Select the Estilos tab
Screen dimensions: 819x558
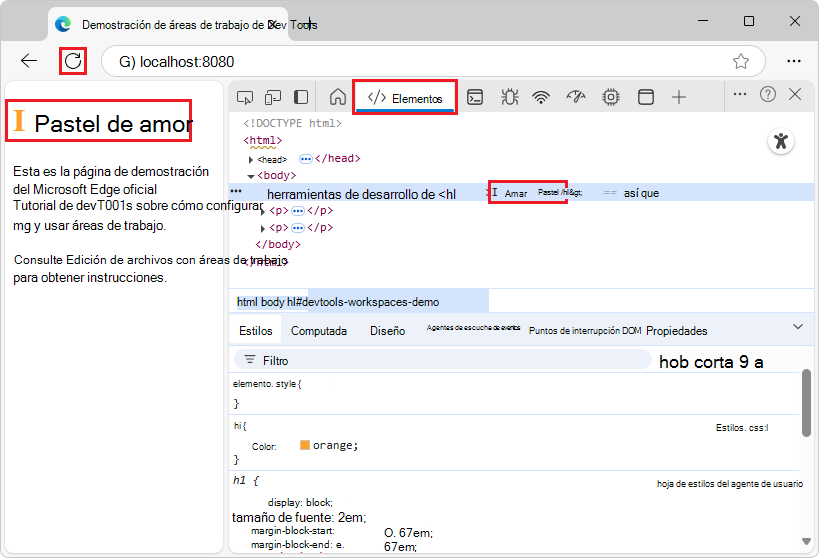tap(255, 331)
